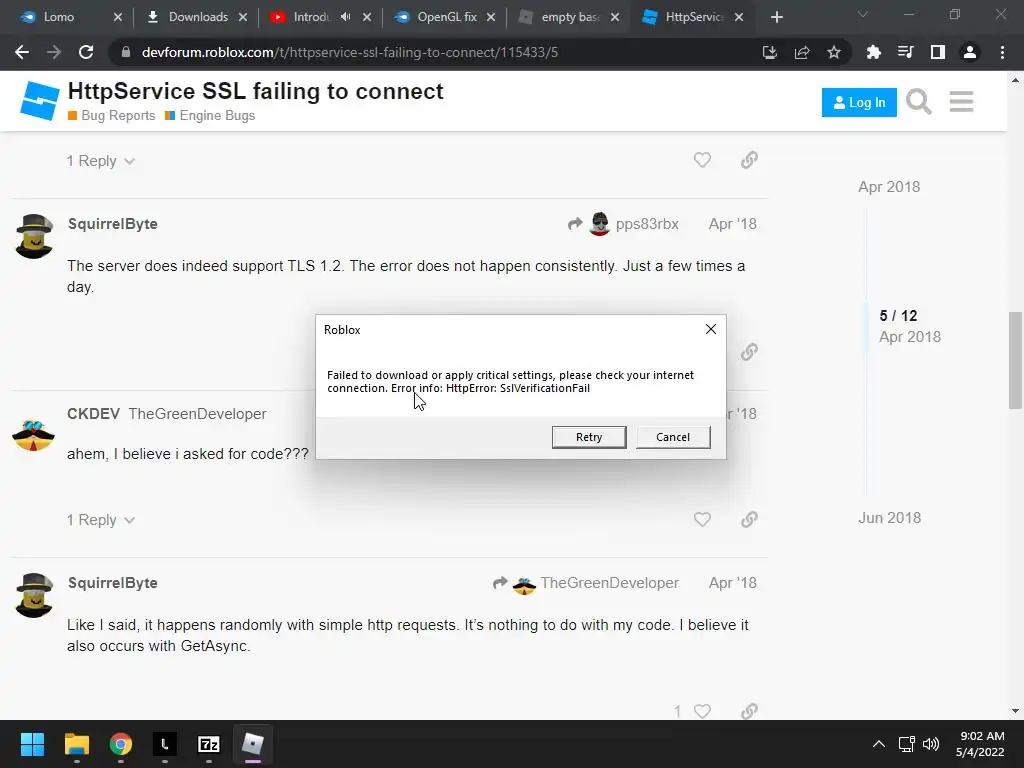This screenshot has width=1024, height=768.
Task: Jump to Jun 2018 on timeline
Action: [889, 518]
